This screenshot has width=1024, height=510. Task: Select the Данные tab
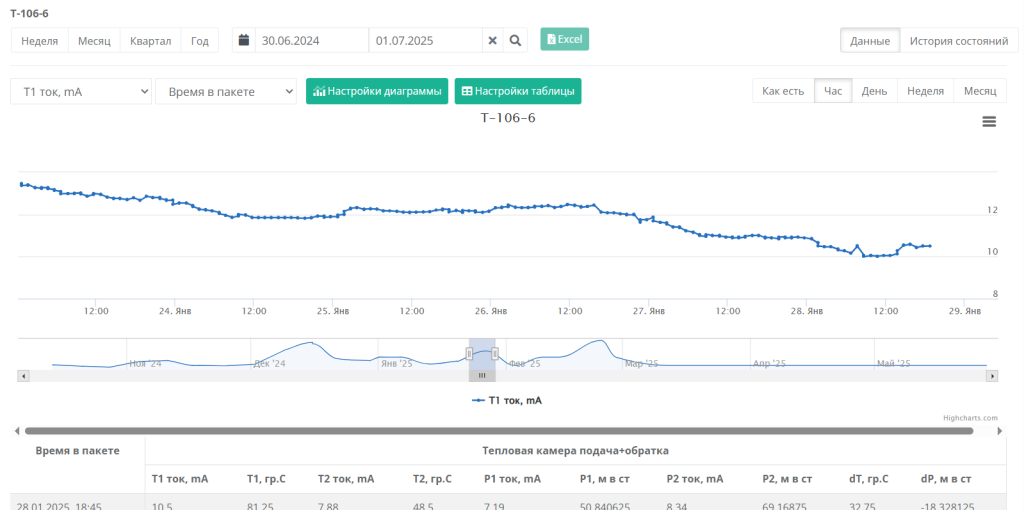tap(870, 41)
